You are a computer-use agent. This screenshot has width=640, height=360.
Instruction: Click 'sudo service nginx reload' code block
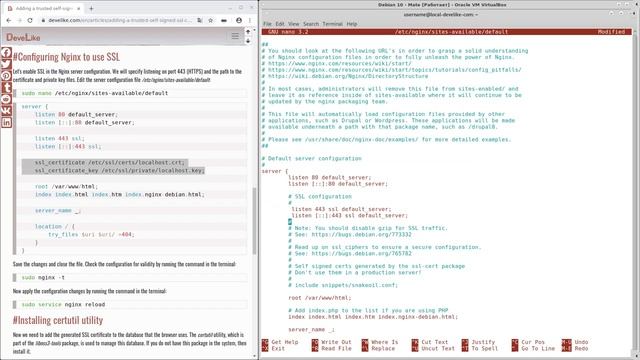pos(130,304)
